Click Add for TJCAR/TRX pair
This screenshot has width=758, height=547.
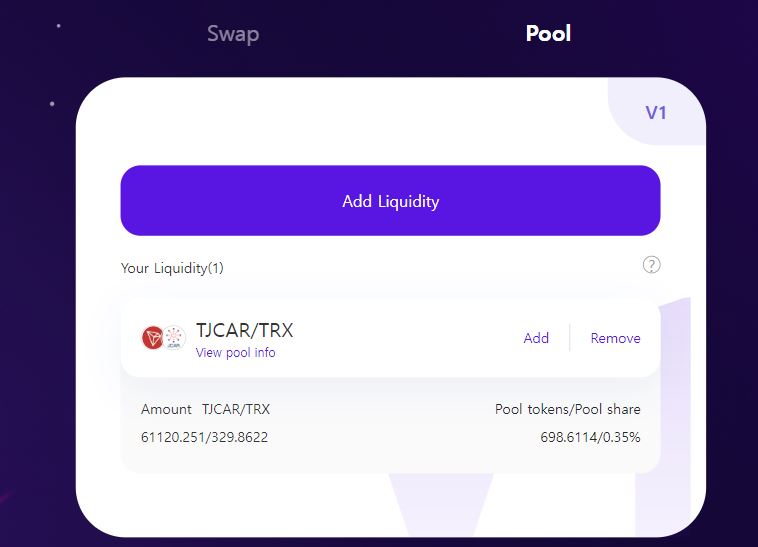(536, 338)
